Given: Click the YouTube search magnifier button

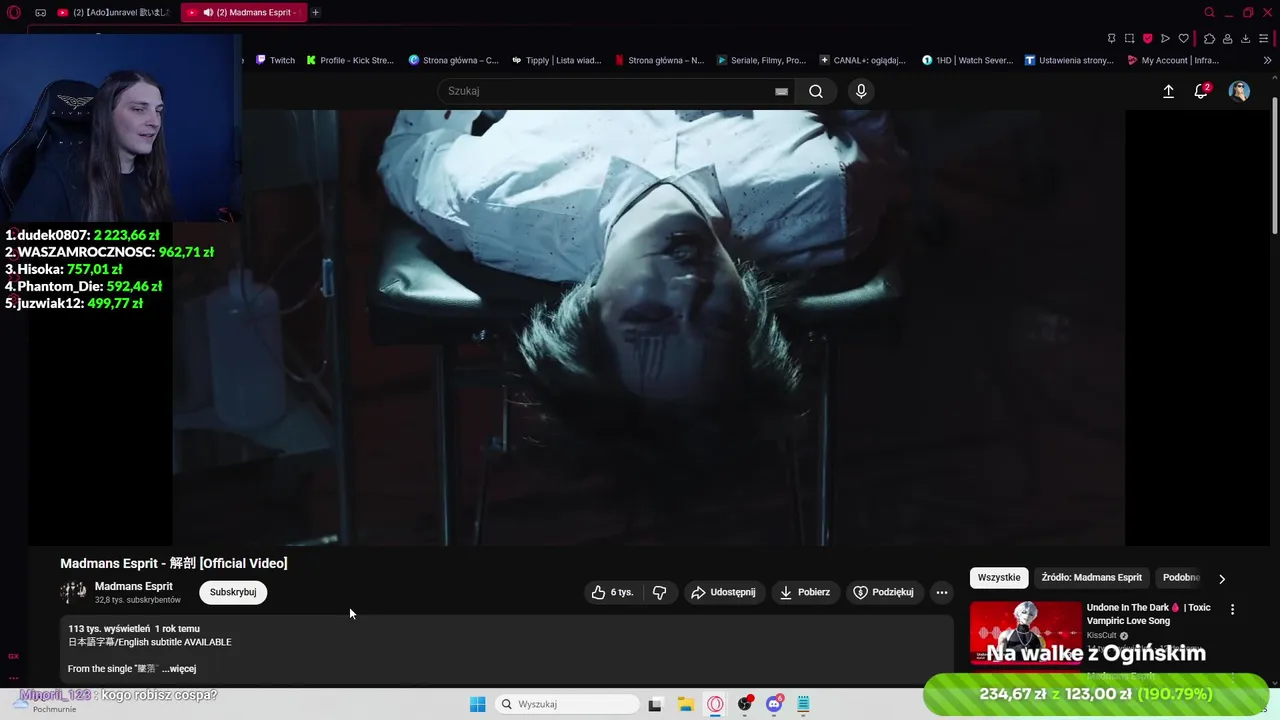Looking at the screenshot, I should click(x=816, y=91).
